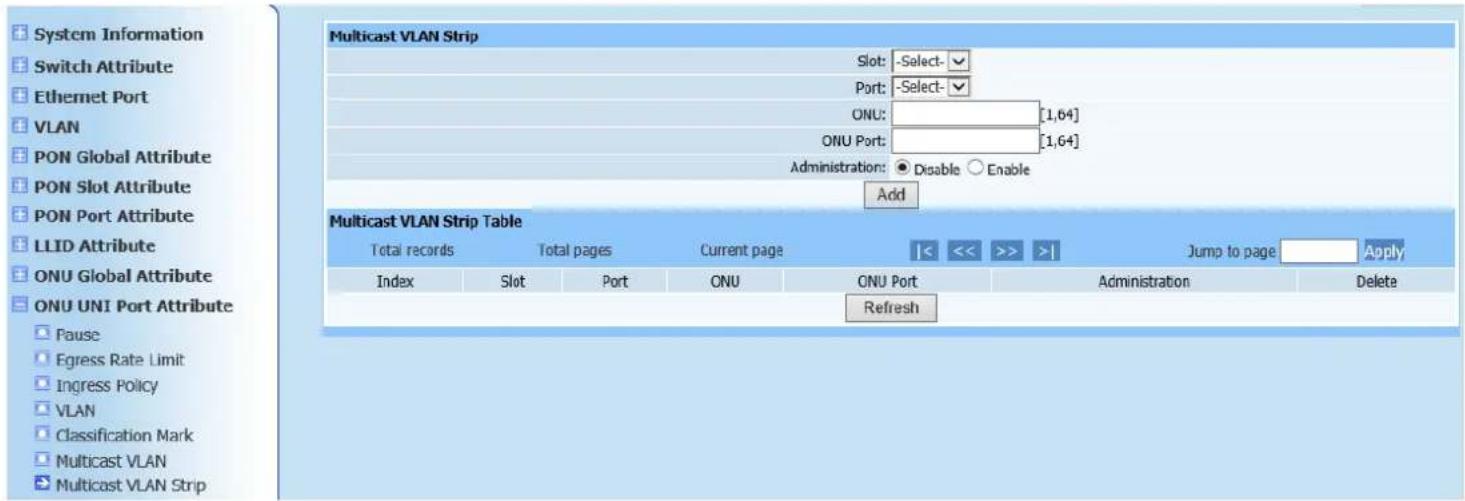
Task: Expand the VLAN top-level tree icon
Action: tap(22, 127)
